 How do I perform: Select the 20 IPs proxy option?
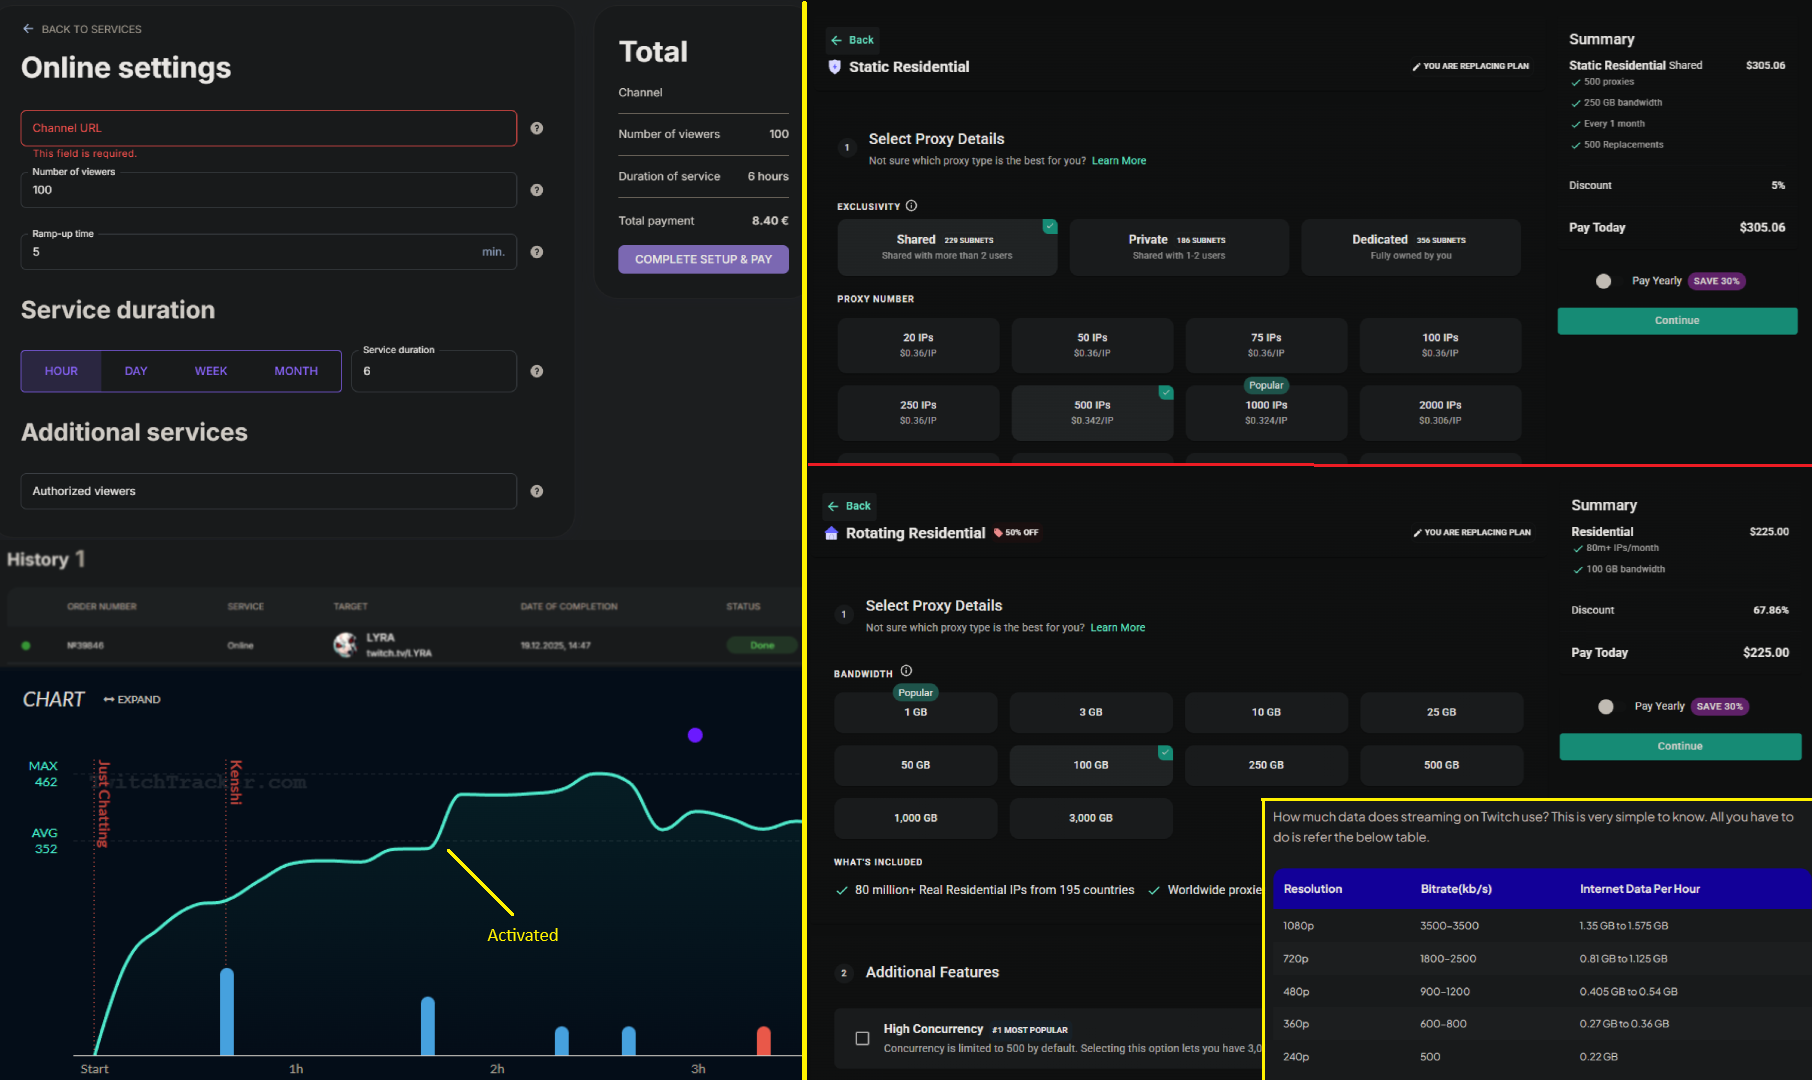918,345
